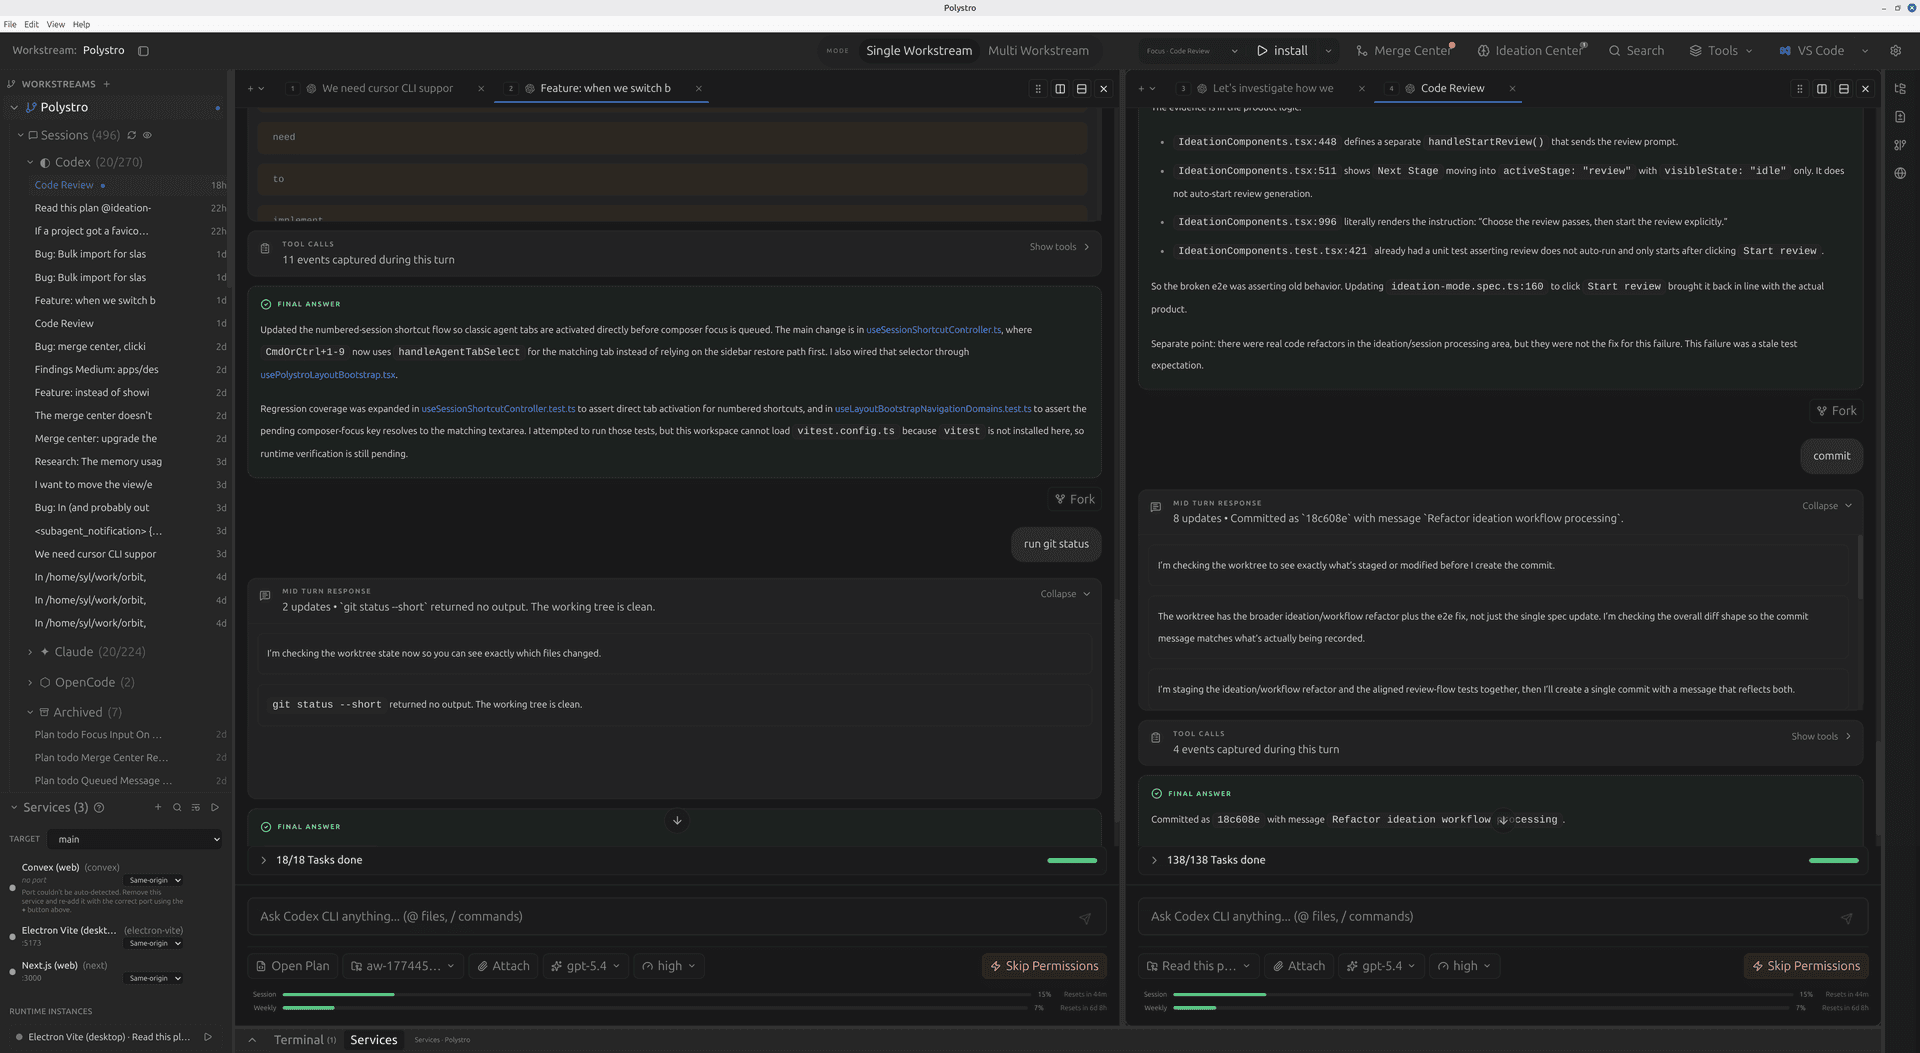Click the 138/138 Tasks progress bar
1920x1053 pixels.
(1833, 860)
